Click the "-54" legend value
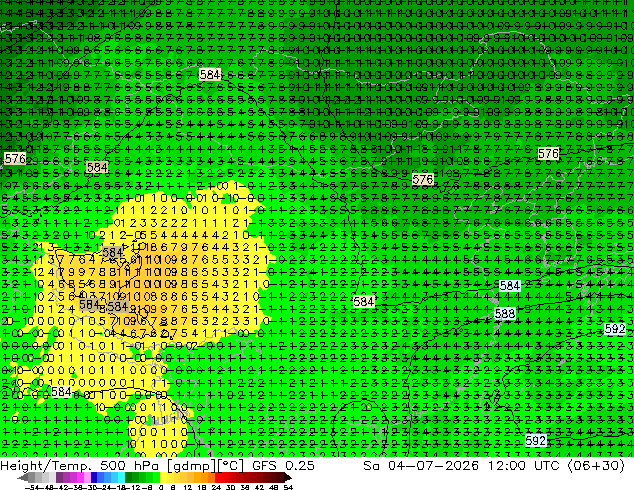The height and width of the screenshot is (490, 634). point(32,487)
